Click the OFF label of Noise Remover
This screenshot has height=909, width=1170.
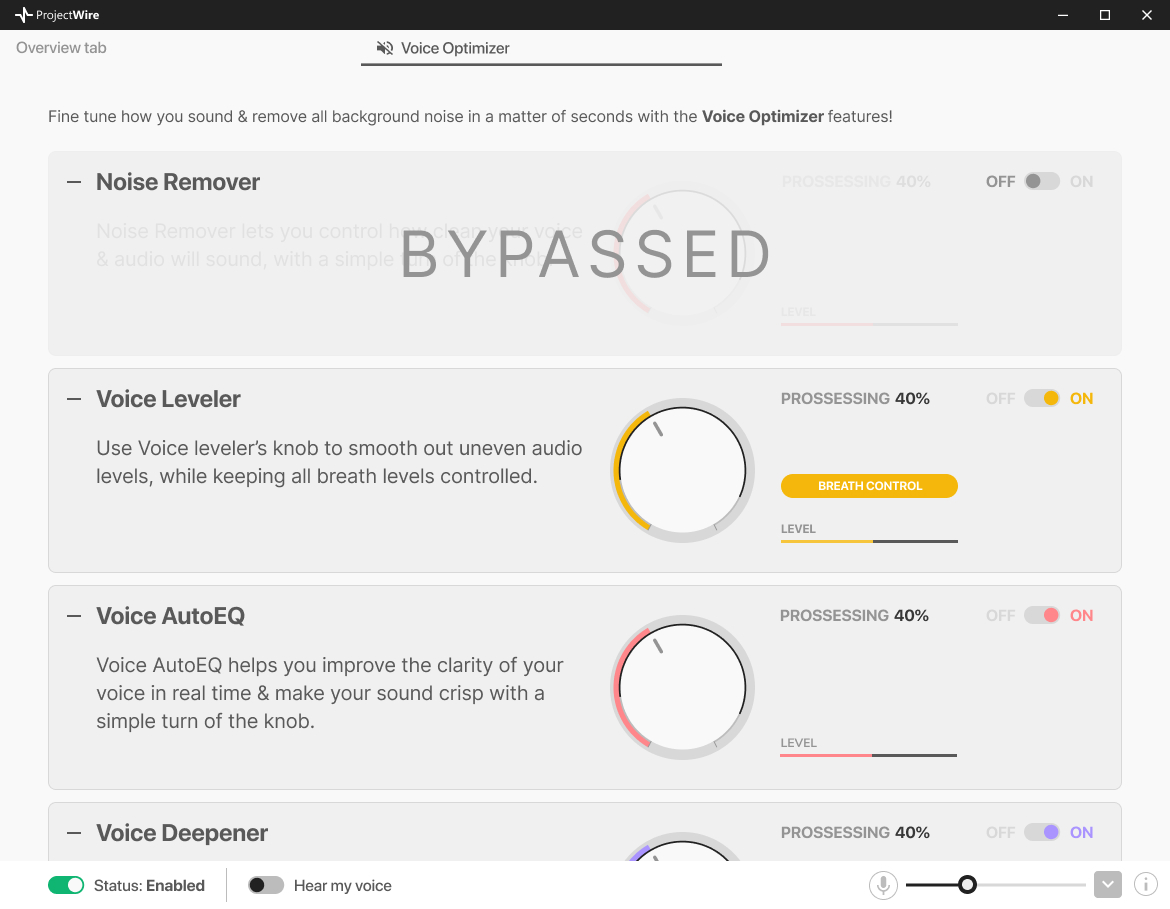[x=1001, y=181]
